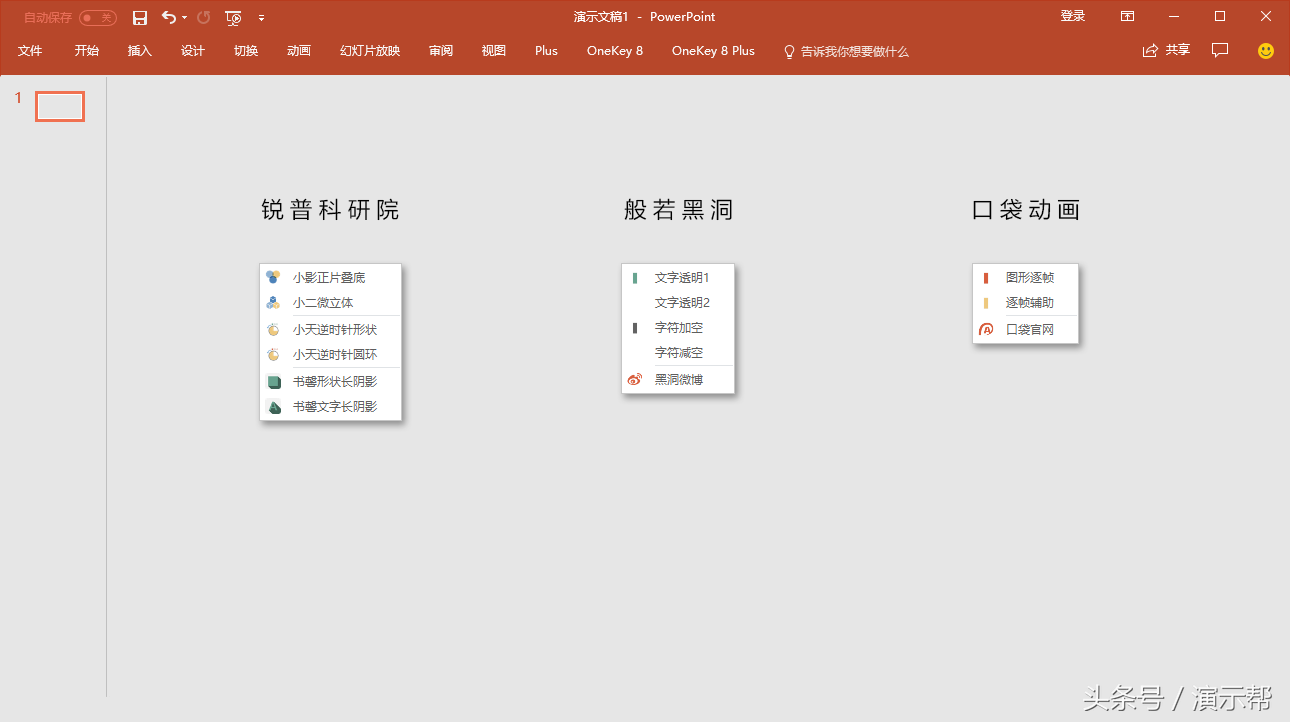Click the Save icon in the quick access toolbar
This screenshot has width=1290, height=722.
coord(140,17)
